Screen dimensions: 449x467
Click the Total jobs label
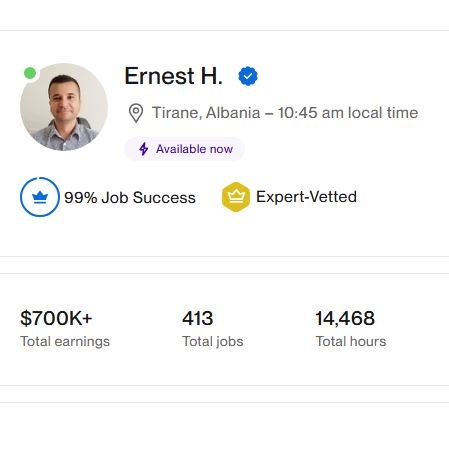pos(213,341)
